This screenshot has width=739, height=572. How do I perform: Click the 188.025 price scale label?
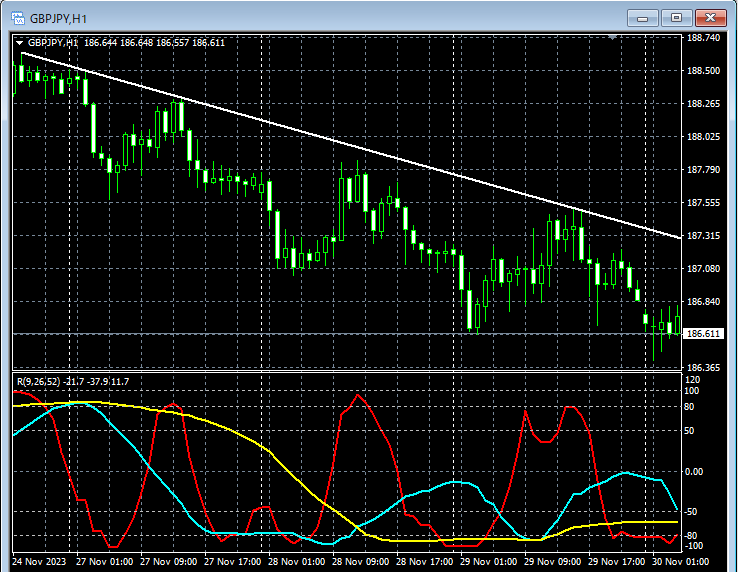pyautogui.click(x=703, y=137)
